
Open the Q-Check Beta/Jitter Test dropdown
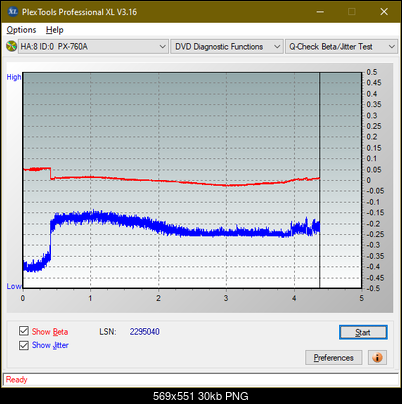[x=341, y=47]
